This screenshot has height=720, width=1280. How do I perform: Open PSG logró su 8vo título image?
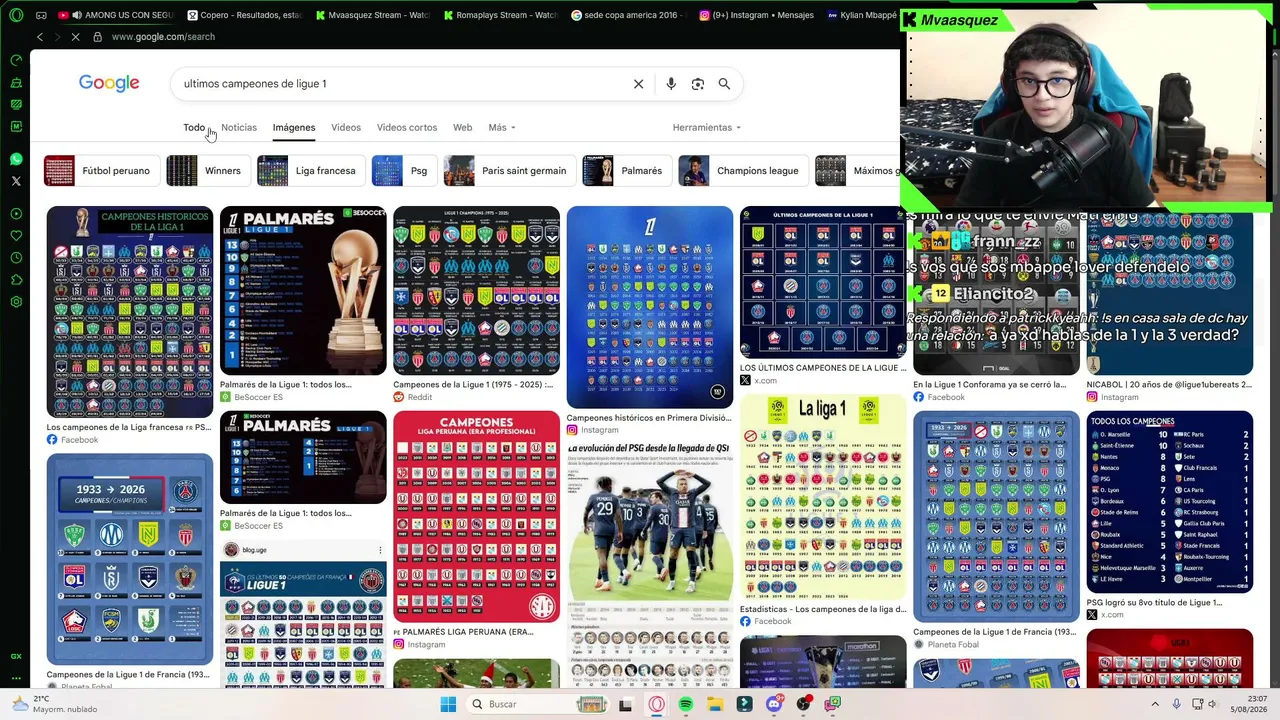[x=1170, y=502]
